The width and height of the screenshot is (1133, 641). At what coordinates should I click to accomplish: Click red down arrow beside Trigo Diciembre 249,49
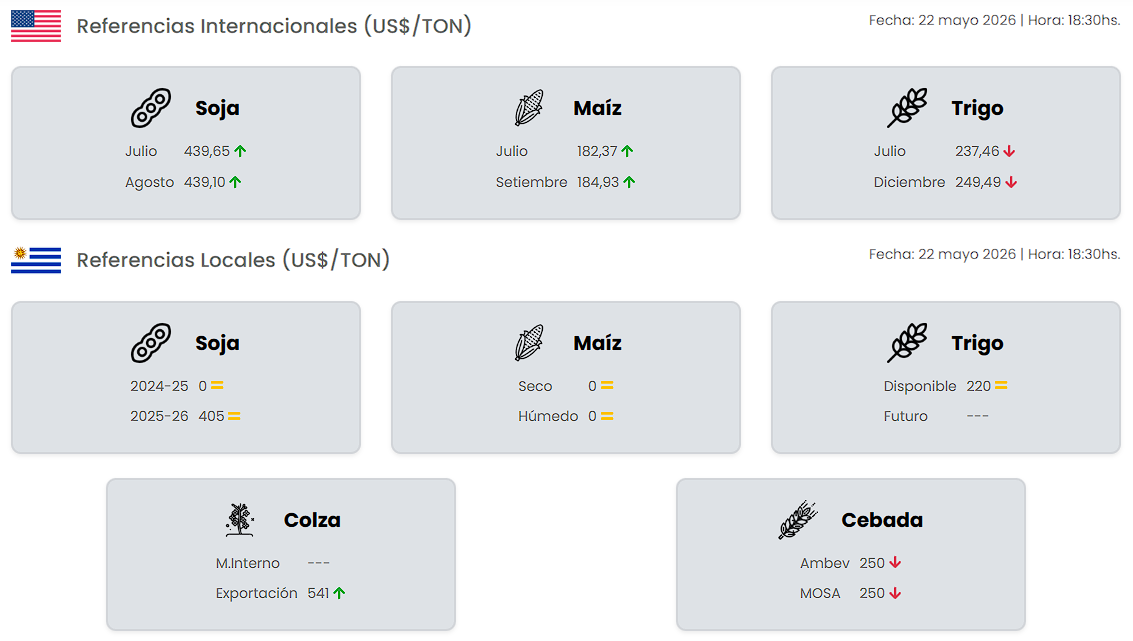[1012, 182]
